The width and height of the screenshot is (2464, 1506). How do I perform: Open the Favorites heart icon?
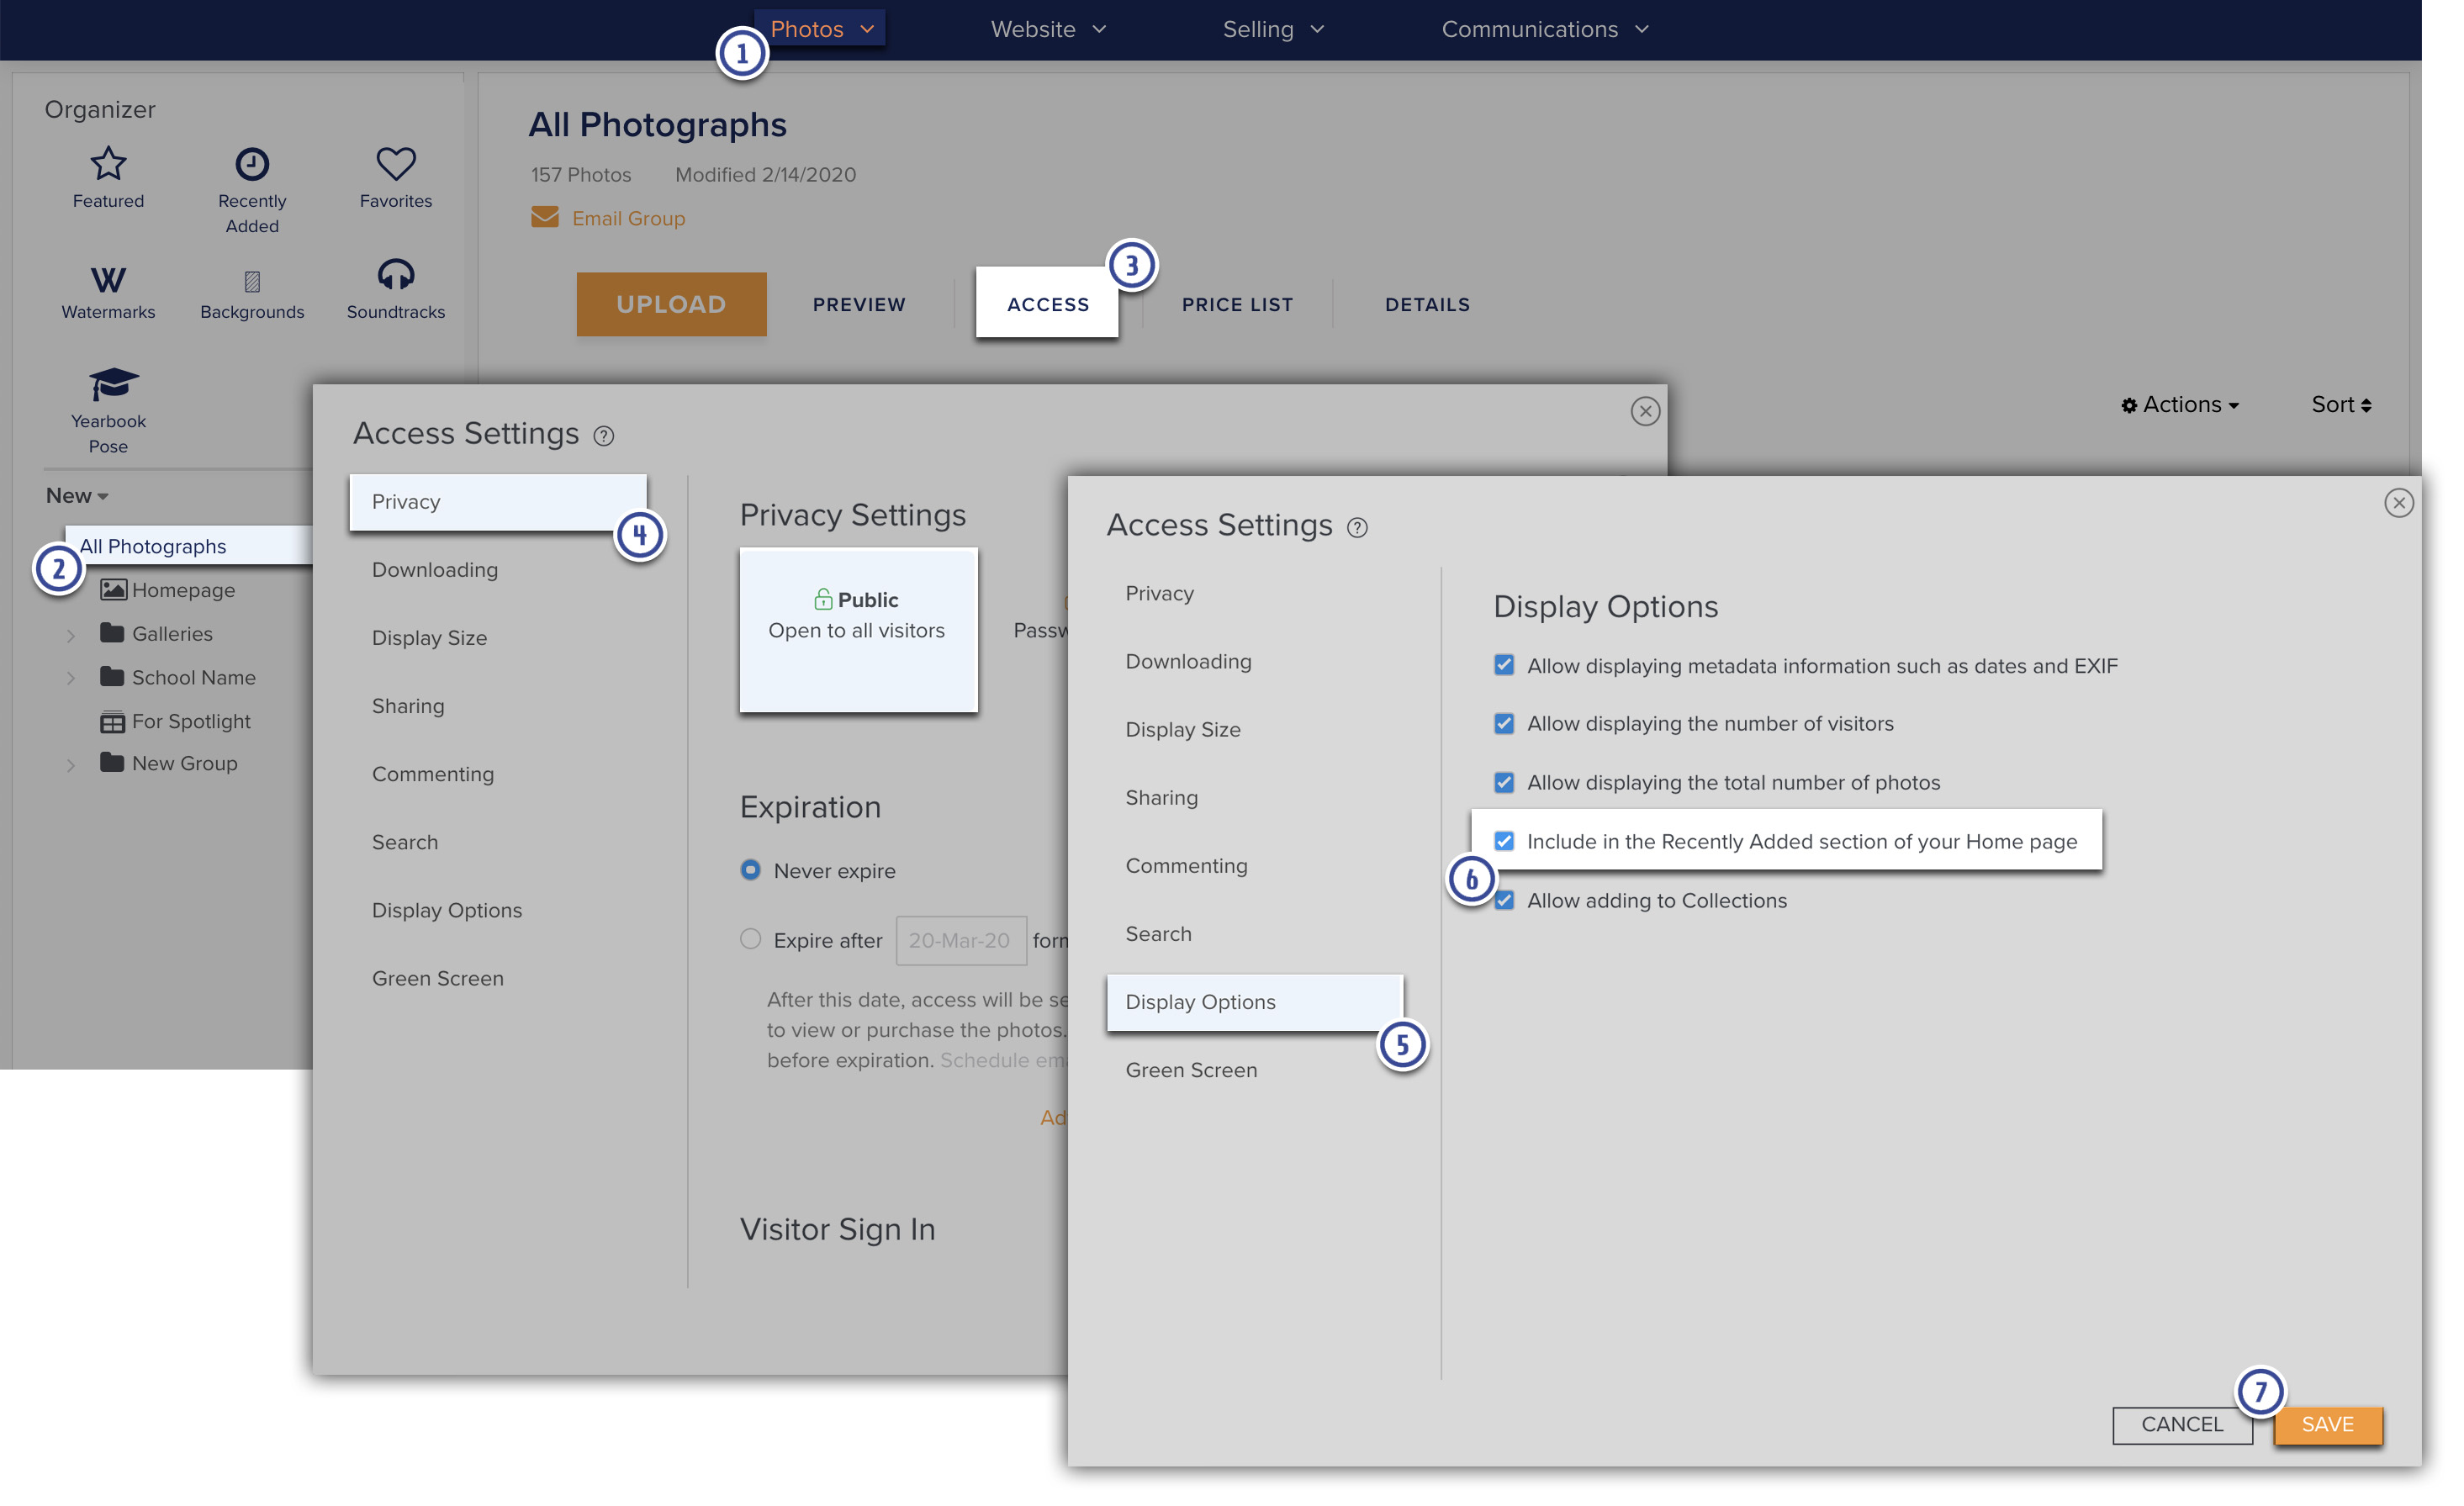(x=396, y=163)
